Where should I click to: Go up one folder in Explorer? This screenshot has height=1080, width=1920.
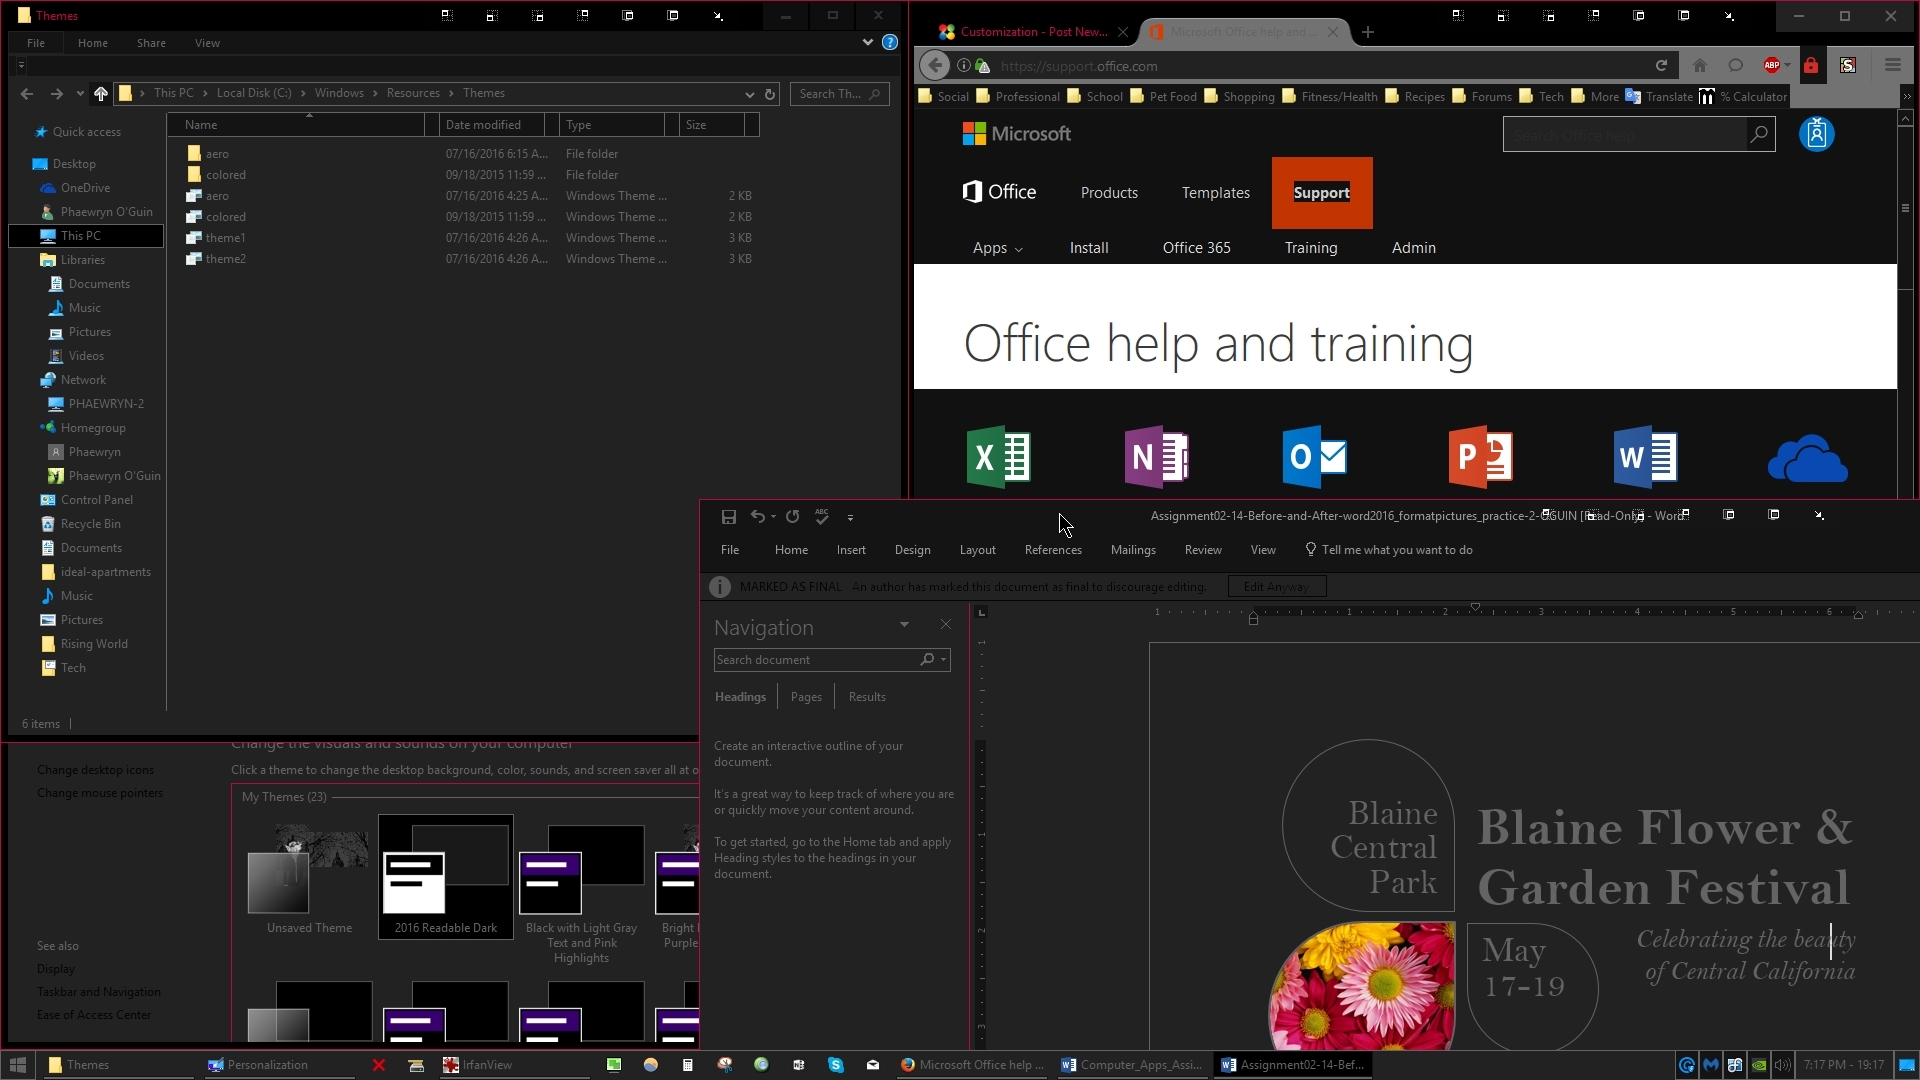click(x=100, y=93)
